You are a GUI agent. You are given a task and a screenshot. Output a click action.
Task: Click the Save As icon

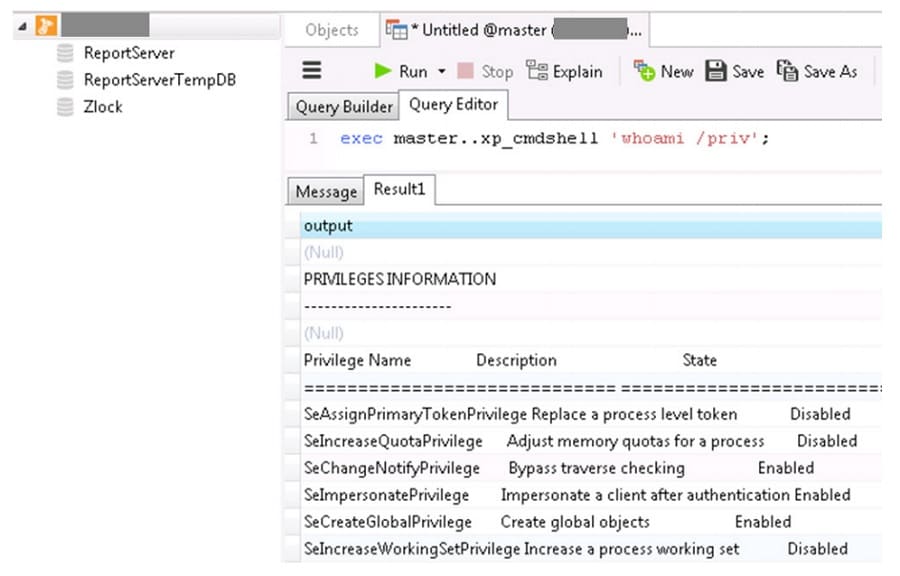coord(787,71)
